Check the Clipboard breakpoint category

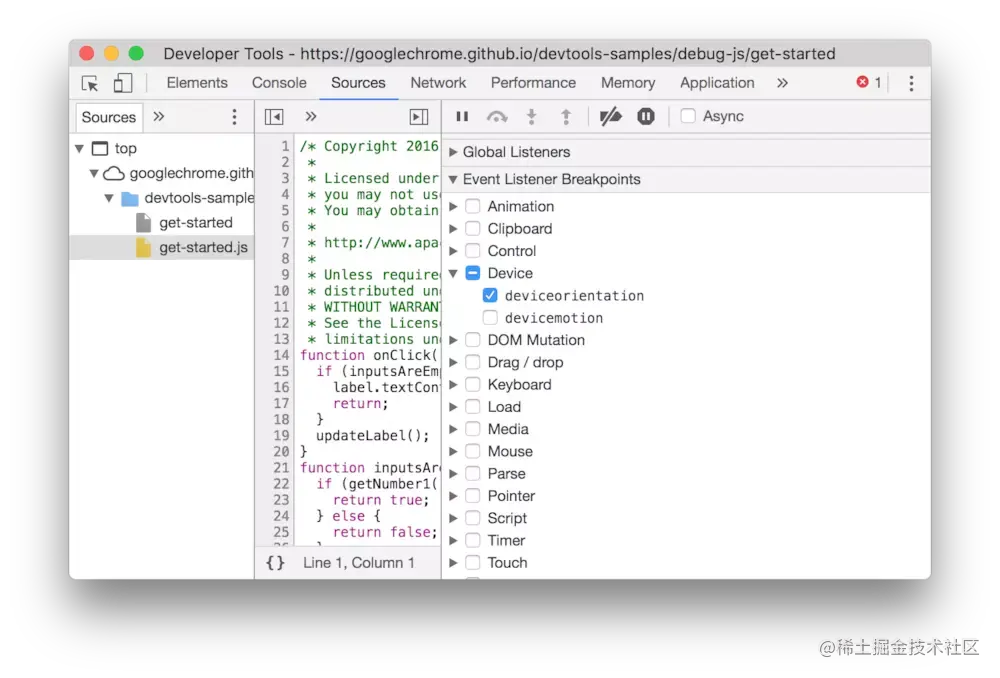click(x=473, y=228)
